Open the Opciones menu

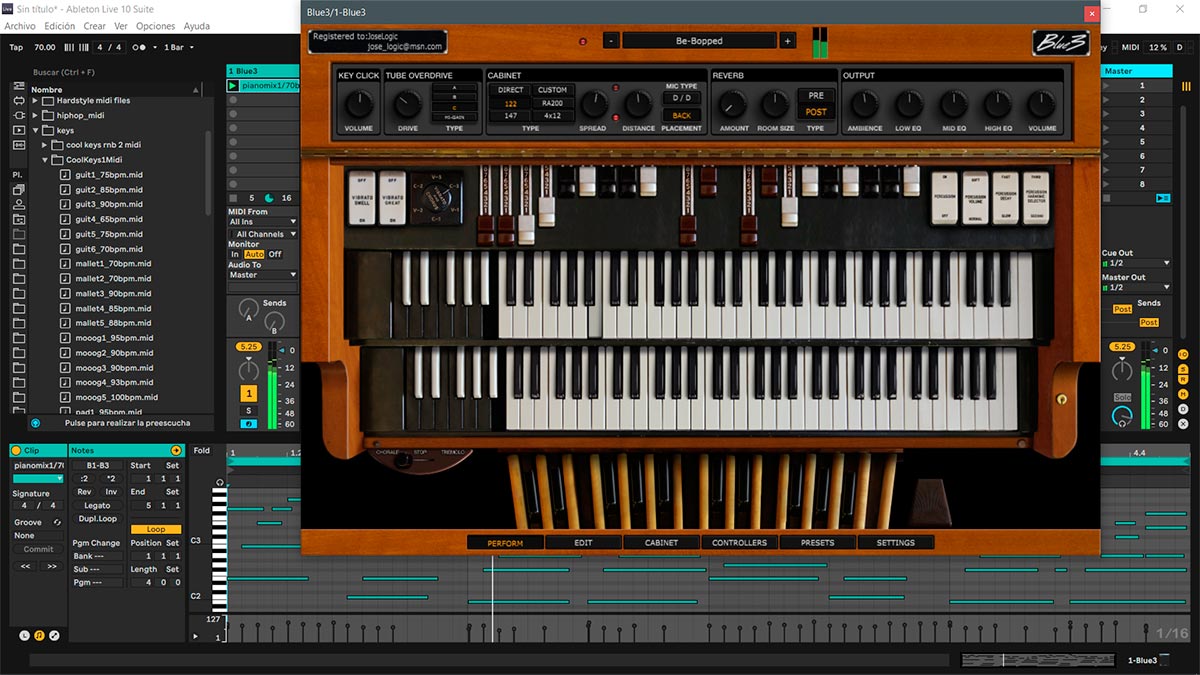[x=155, y=26]
